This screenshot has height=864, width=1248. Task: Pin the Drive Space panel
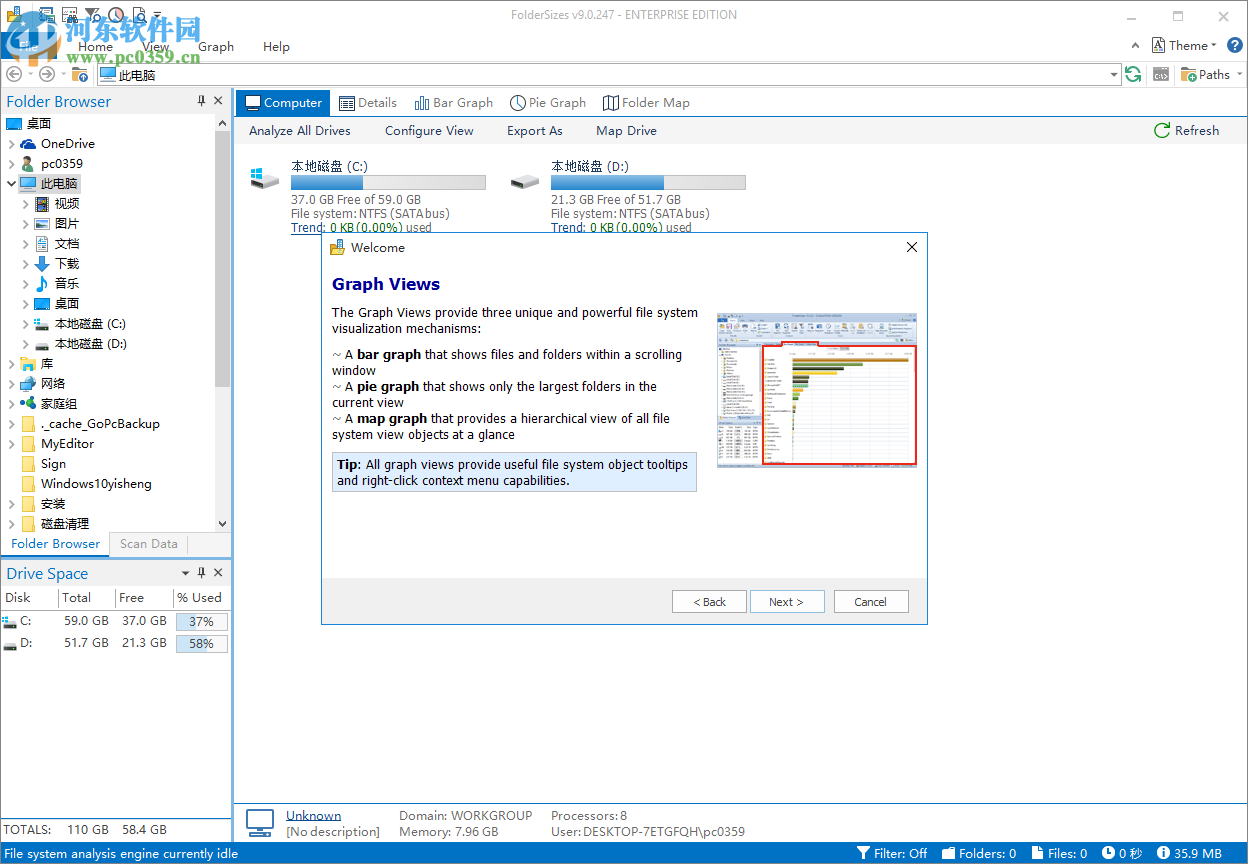200,572
